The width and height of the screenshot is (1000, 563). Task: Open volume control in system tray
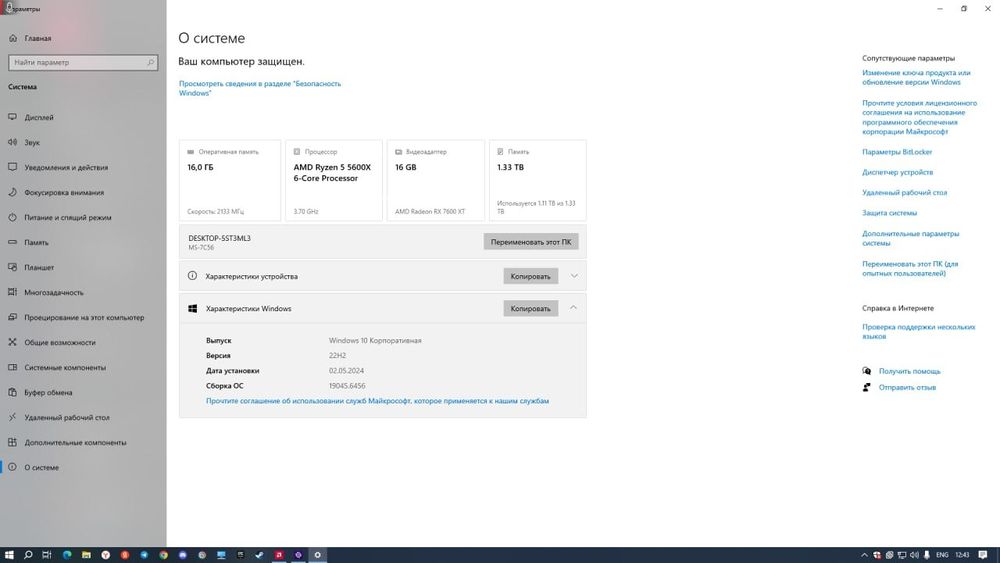coord(914,555)
